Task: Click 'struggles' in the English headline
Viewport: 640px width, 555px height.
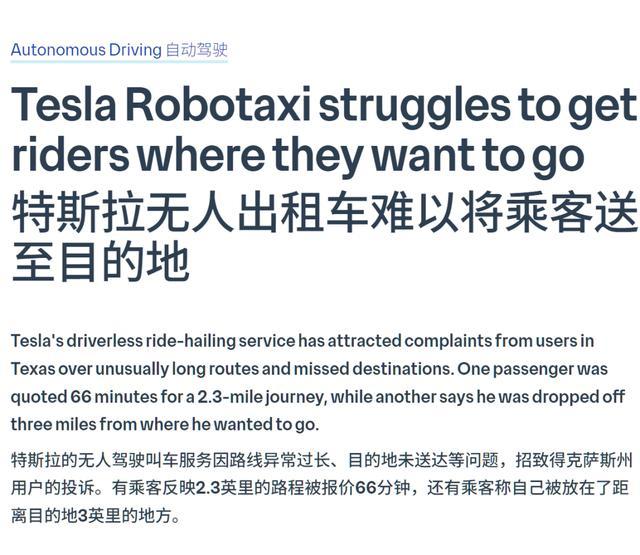Action: tap(414, 107)
